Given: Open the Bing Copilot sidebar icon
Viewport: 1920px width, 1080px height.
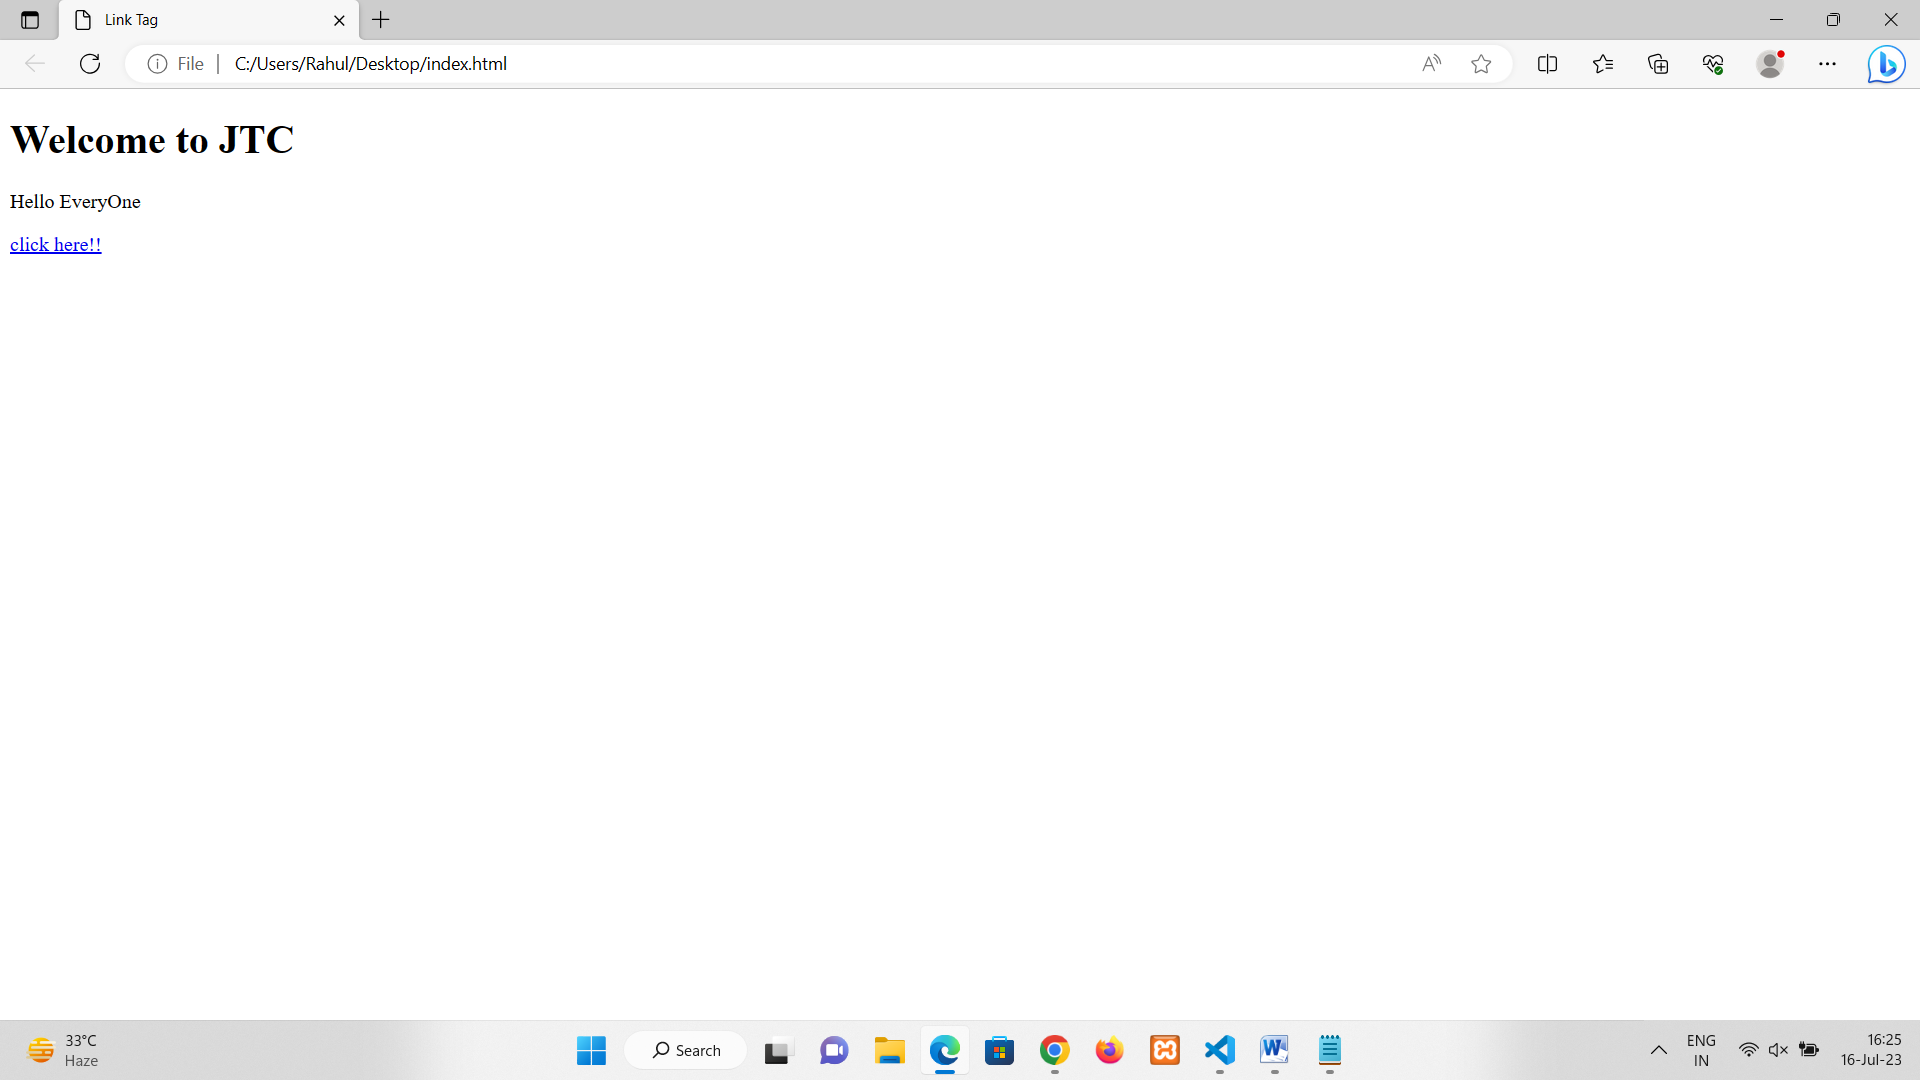Looking at the screenshot, I should [1886, 64].
